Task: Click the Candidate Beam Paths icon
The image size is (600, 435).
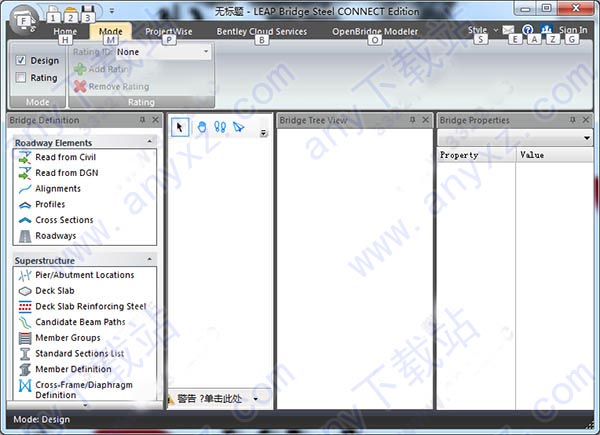Action: click(25, 323)
